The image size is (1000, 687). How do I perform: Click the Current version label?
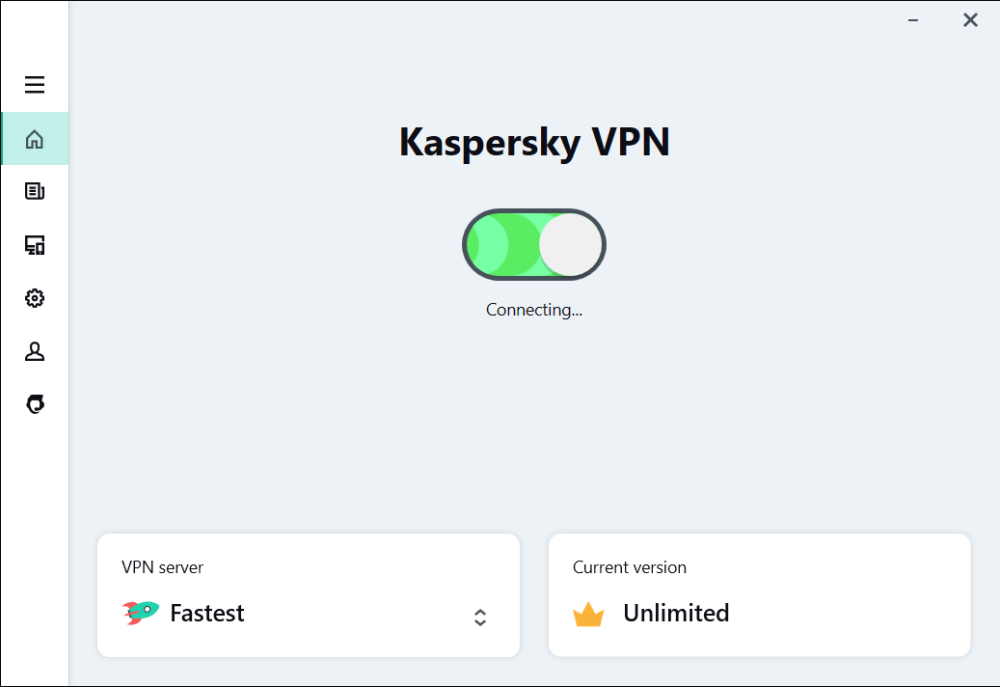[x=629, y=567]
